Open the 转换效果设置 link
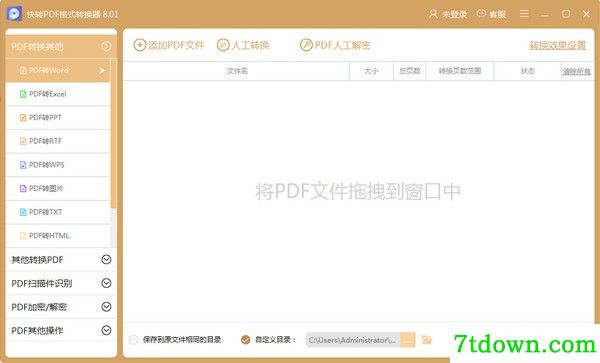 [x=558, y=45]
